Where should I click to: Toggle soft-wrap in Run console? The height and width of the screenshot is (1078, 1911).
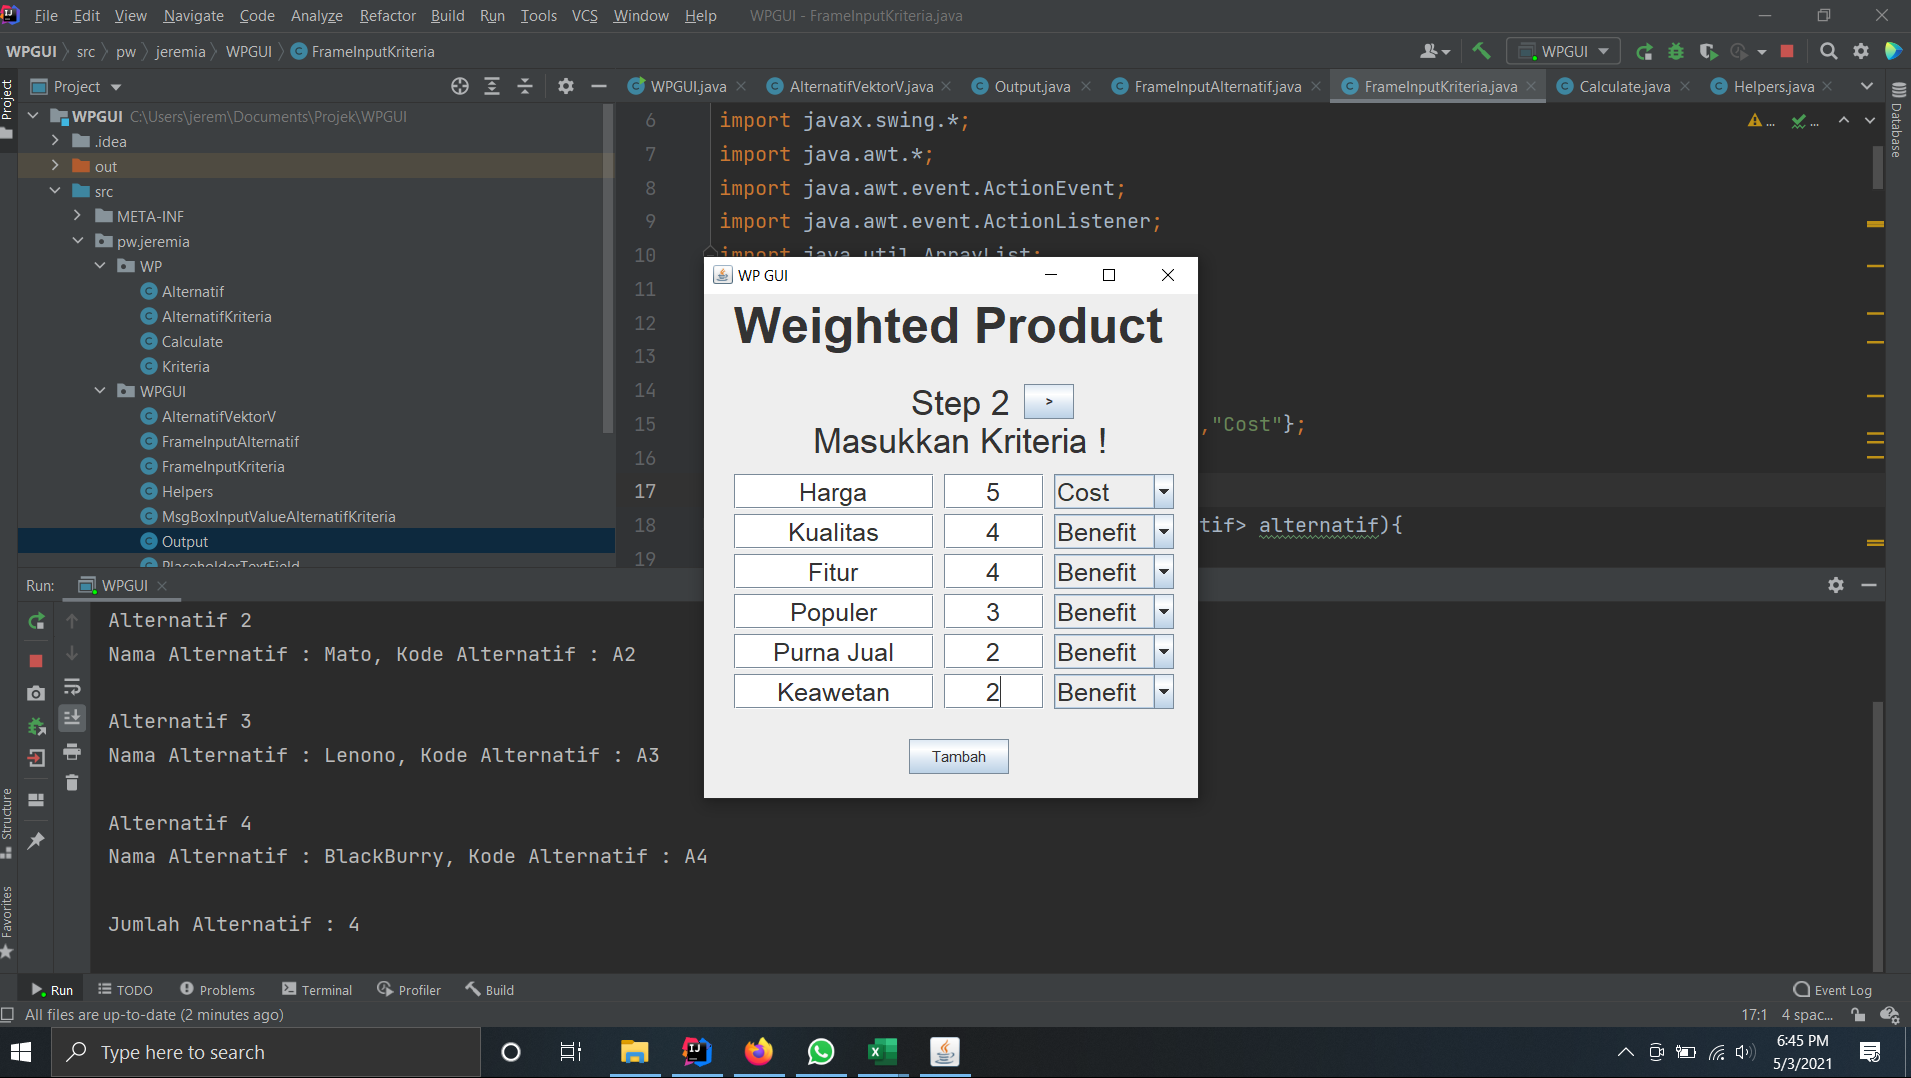[x=72, y=687]
